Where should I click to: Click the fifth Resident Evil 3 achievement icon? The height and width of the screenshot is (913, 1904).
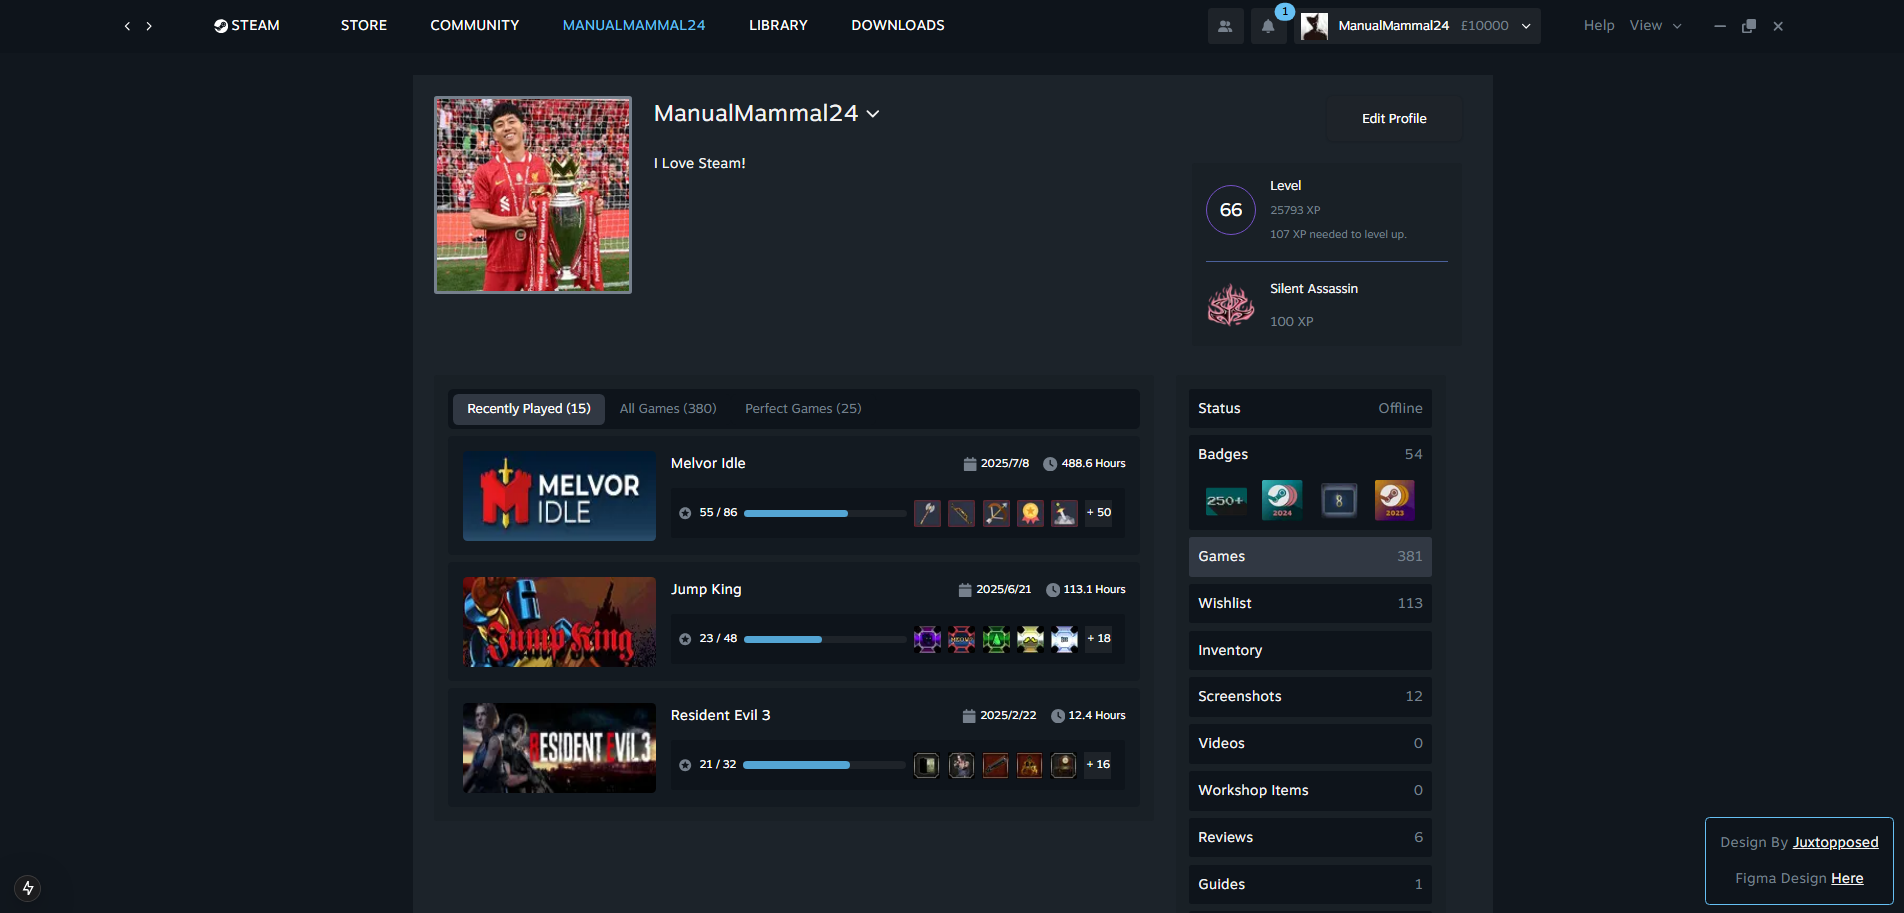pos(1064,765)
